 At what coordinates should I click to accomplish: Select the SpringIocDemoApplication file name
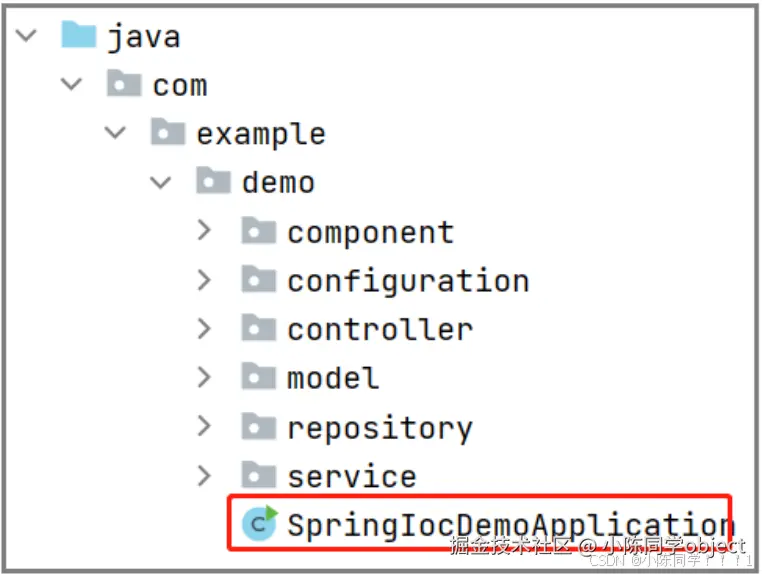(510, 524)
